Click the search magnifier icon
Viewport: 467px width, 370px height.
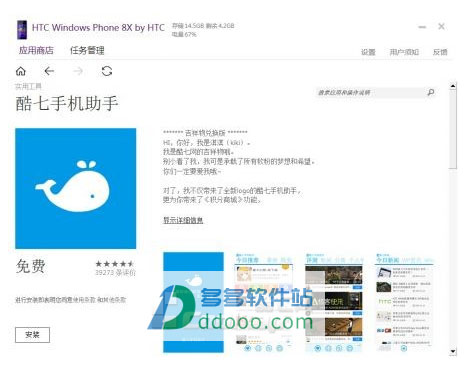point(431,92)
